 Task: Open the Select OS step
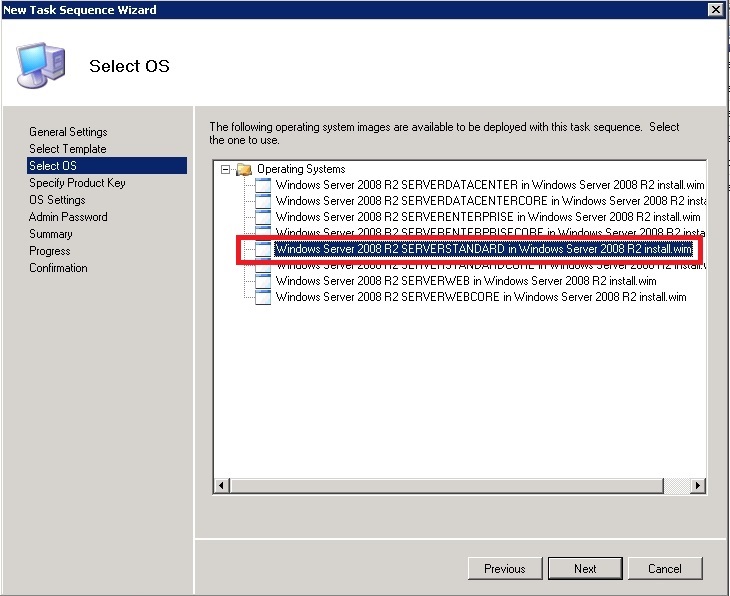tap(107, 166)
